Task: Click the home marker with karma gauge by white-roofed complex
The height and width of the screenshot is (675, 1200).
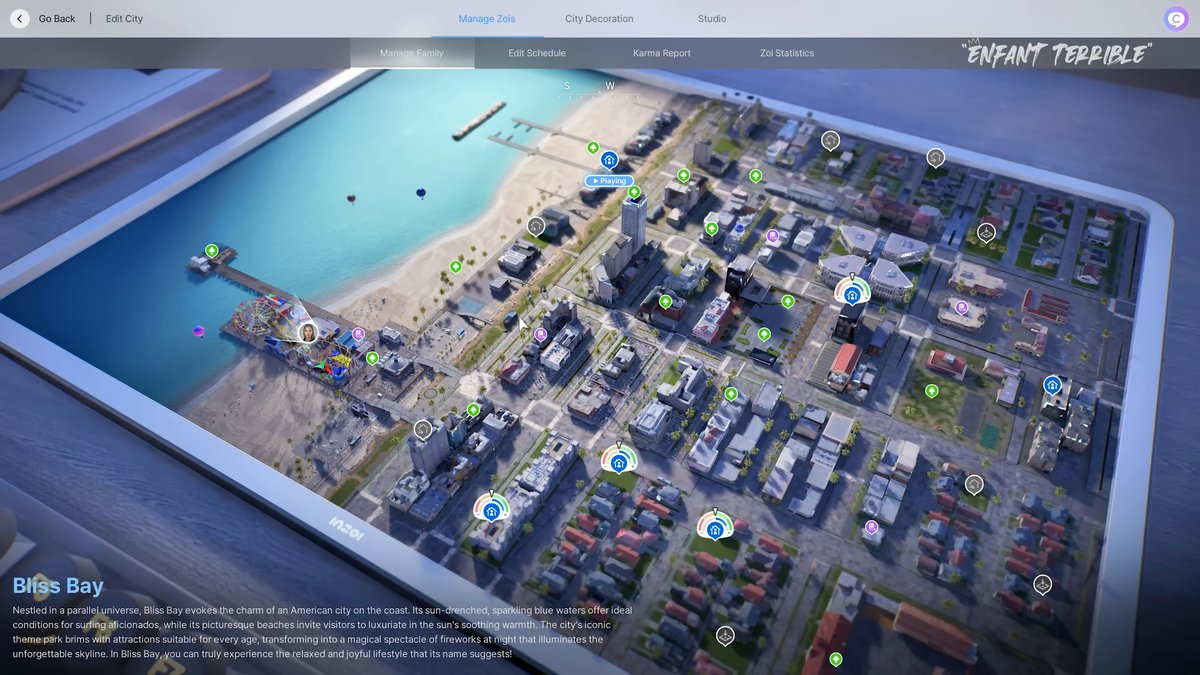Action: [x=852, y=294]
